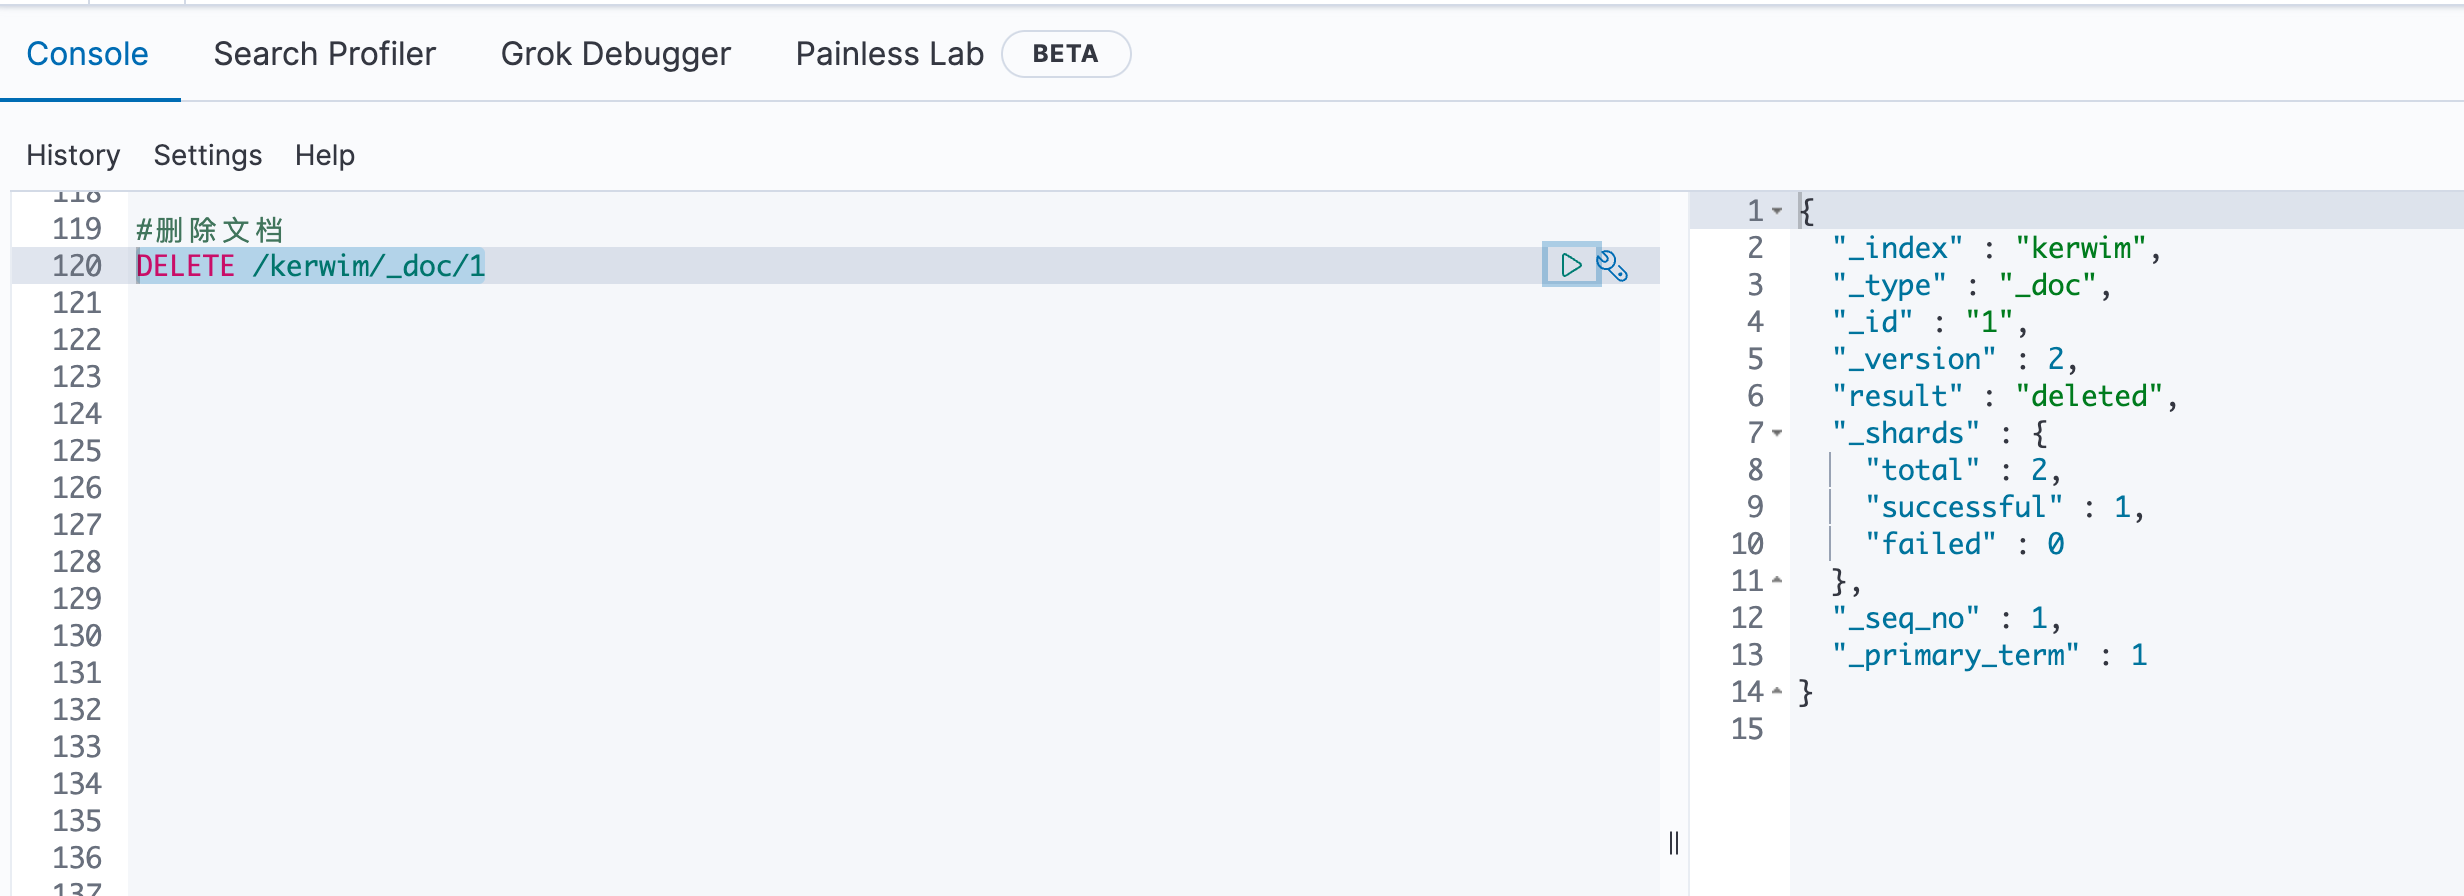
Task: Click fold arrow at response line 11
Action: (x=1777, y=580)
